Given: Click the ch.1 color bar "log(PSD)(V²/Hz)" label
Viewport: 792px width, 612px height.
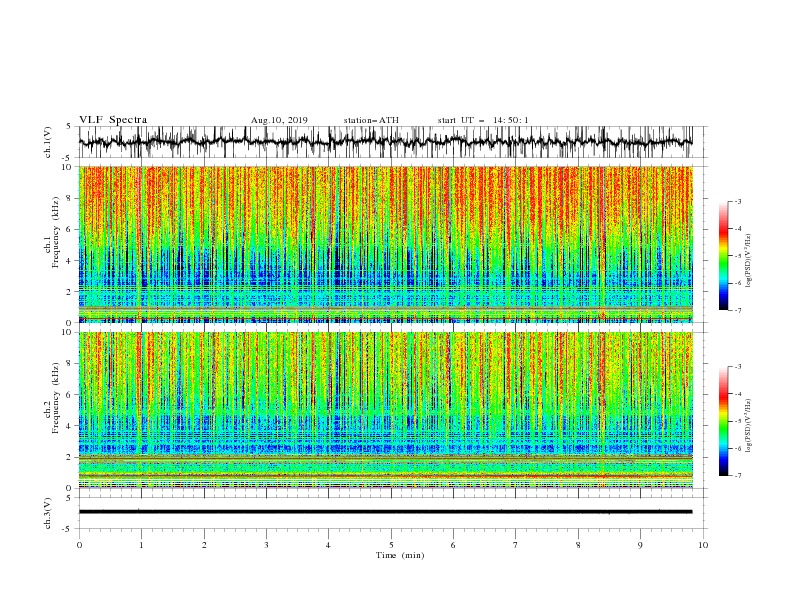Looking at the screenshot, I should (749, 261).
